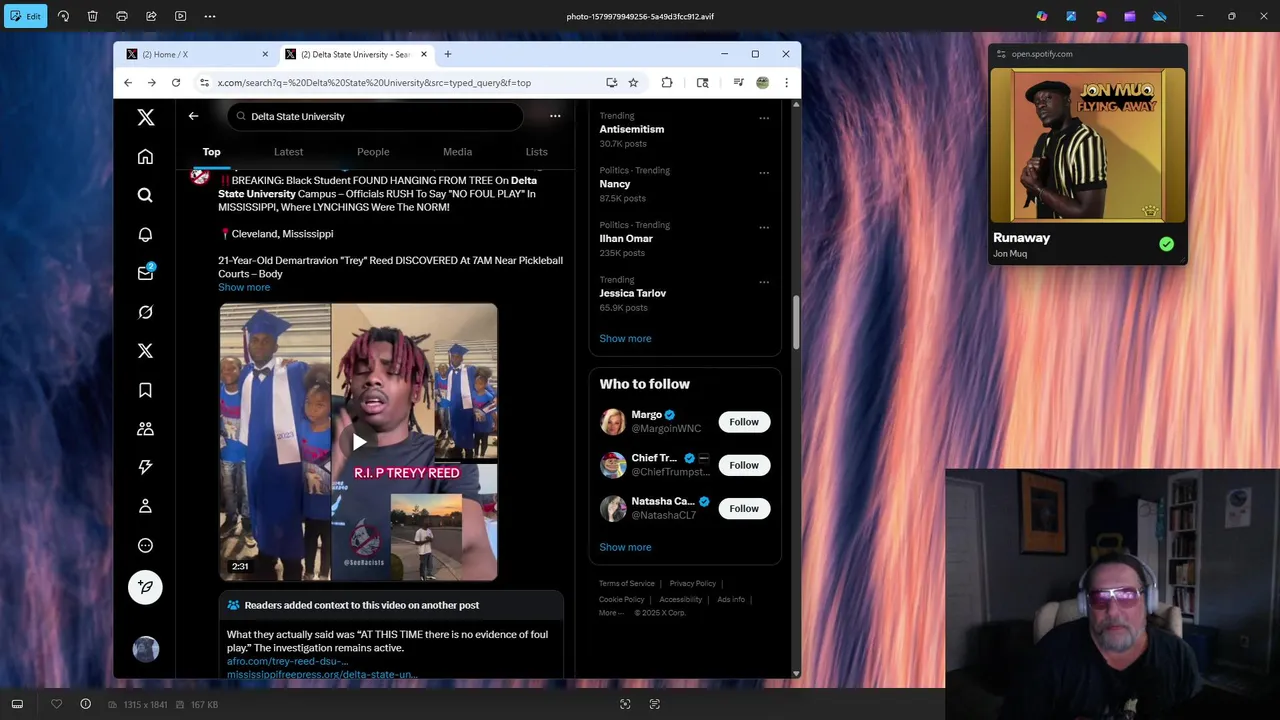The width and height of the screenshot is (1280, 720).
Task: Click the scan text icon in the status bar
Action: [x=655, y=704]
